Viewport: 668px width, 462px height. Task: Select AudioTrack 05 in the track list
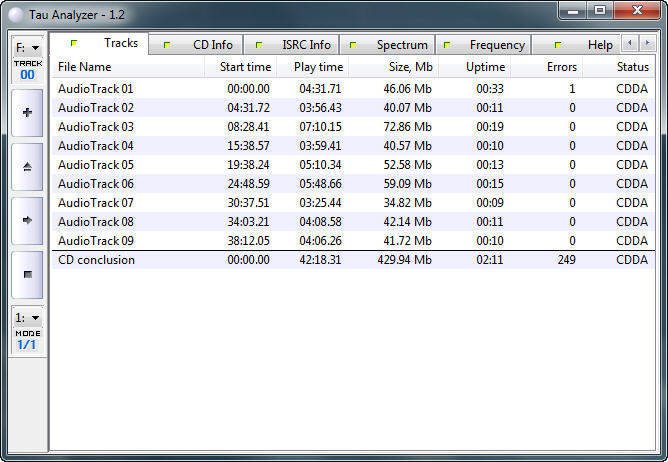tap(96, 165)
